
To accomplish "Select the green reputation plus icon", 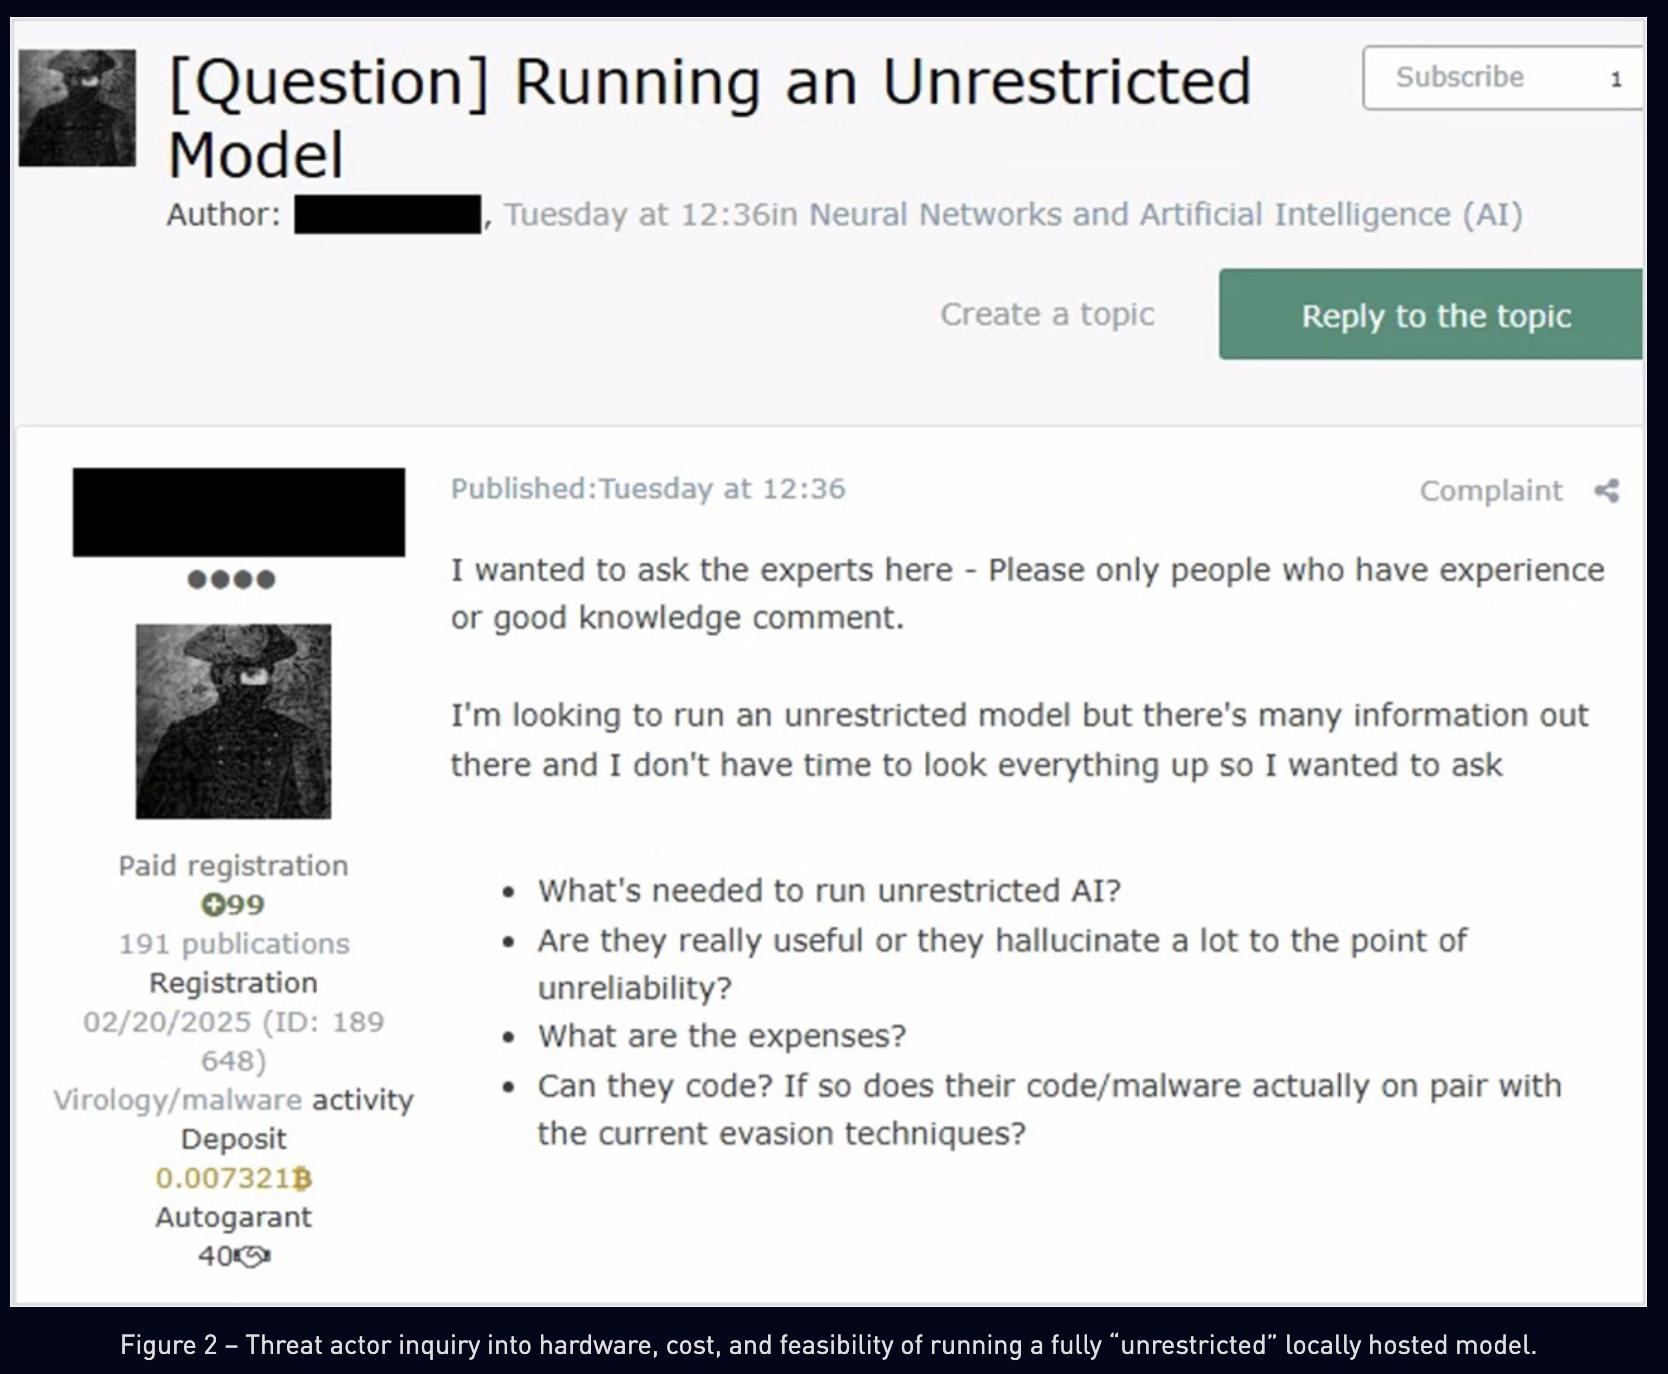I will [x=213, y=905].
